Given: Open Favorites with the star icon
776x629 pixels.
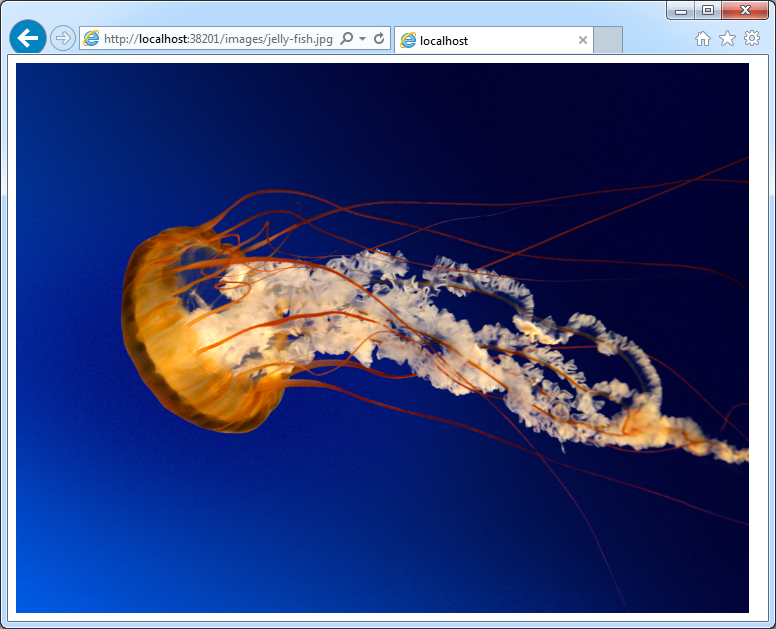Looking at the screenshot, I should click(728, 38).
